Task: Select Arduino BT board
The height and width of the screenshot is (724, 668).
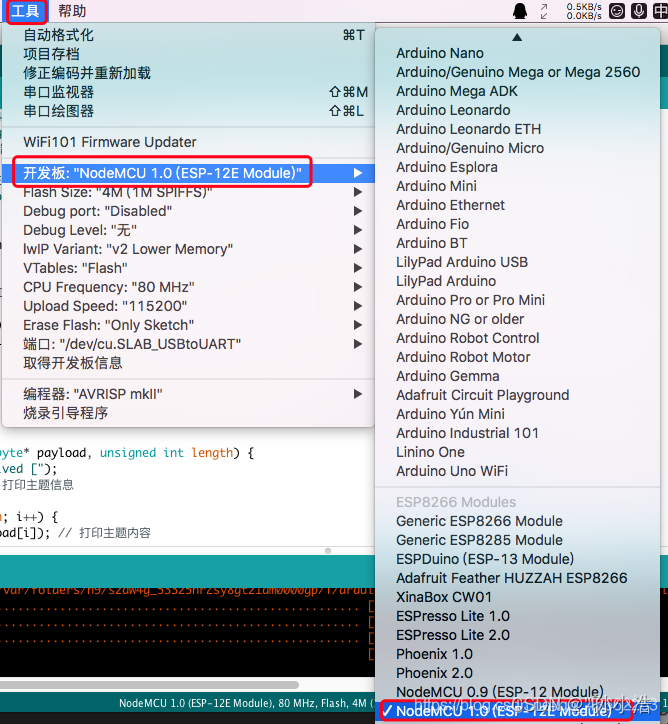Action: click(518, 243)
